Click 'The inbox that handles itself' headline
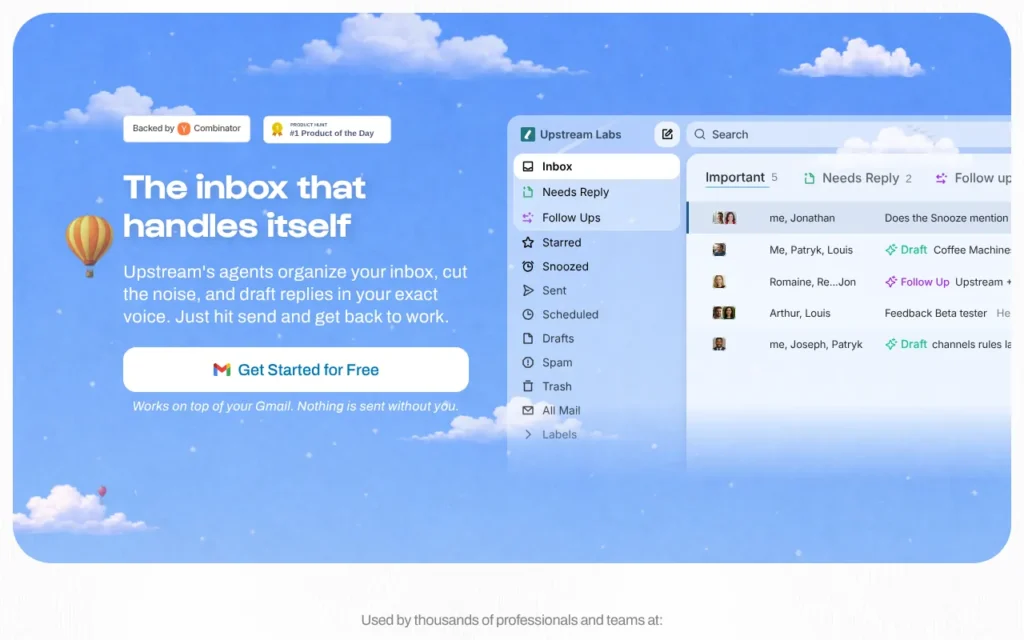 coord(245,207)
